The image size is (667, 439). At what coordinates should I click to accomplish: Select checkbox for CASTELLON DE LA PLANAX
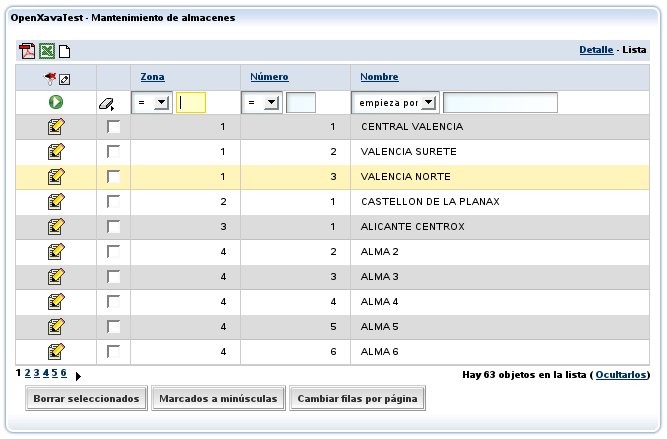point(113,201)
